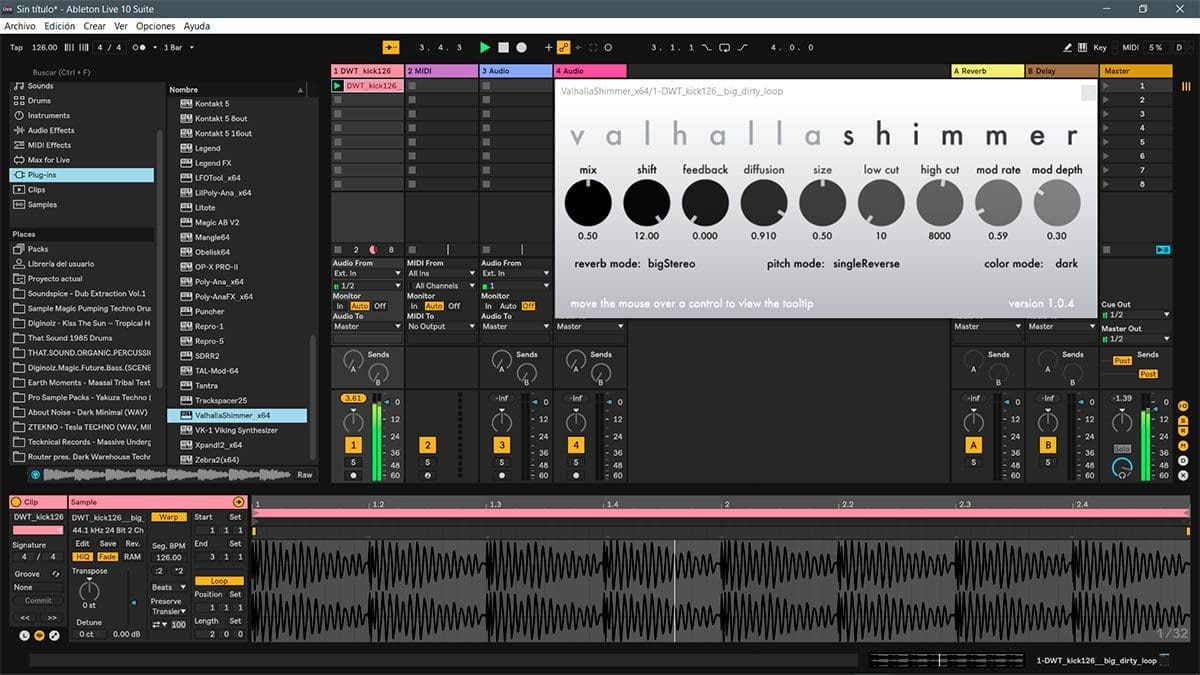Select the ValhallaShimmer_x64 plugin entry
The height and width of the screenshot is (675, 1200).
click(x=237, y=415)
